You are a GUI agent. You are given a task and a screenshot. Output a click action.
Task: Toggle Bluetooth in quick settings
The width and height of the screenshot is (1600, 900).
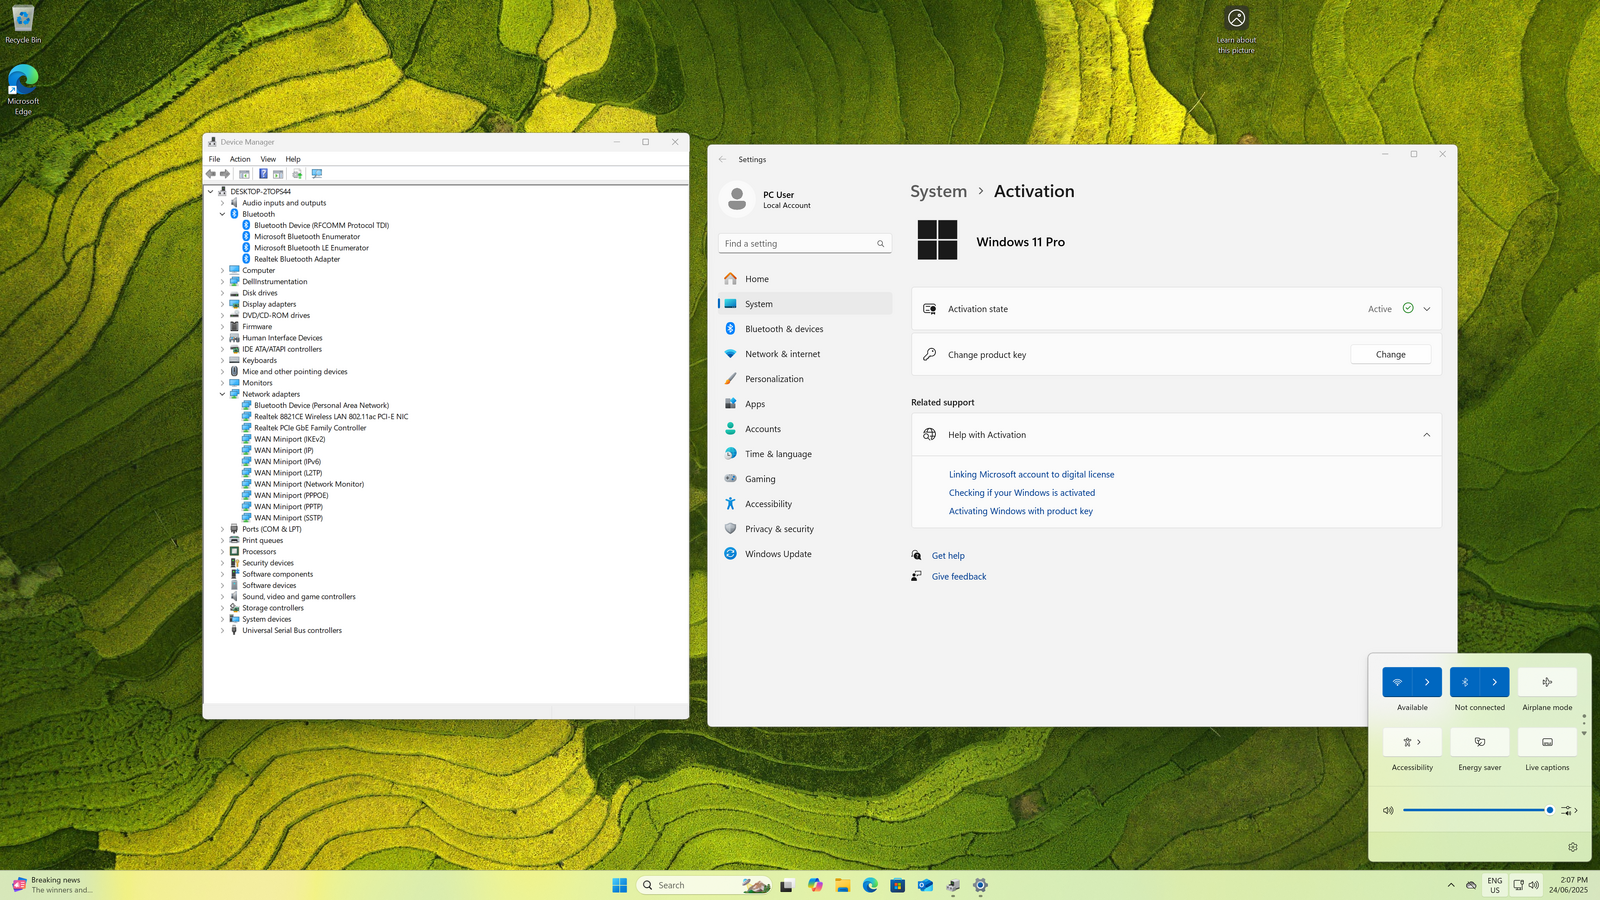[1465, 682]
